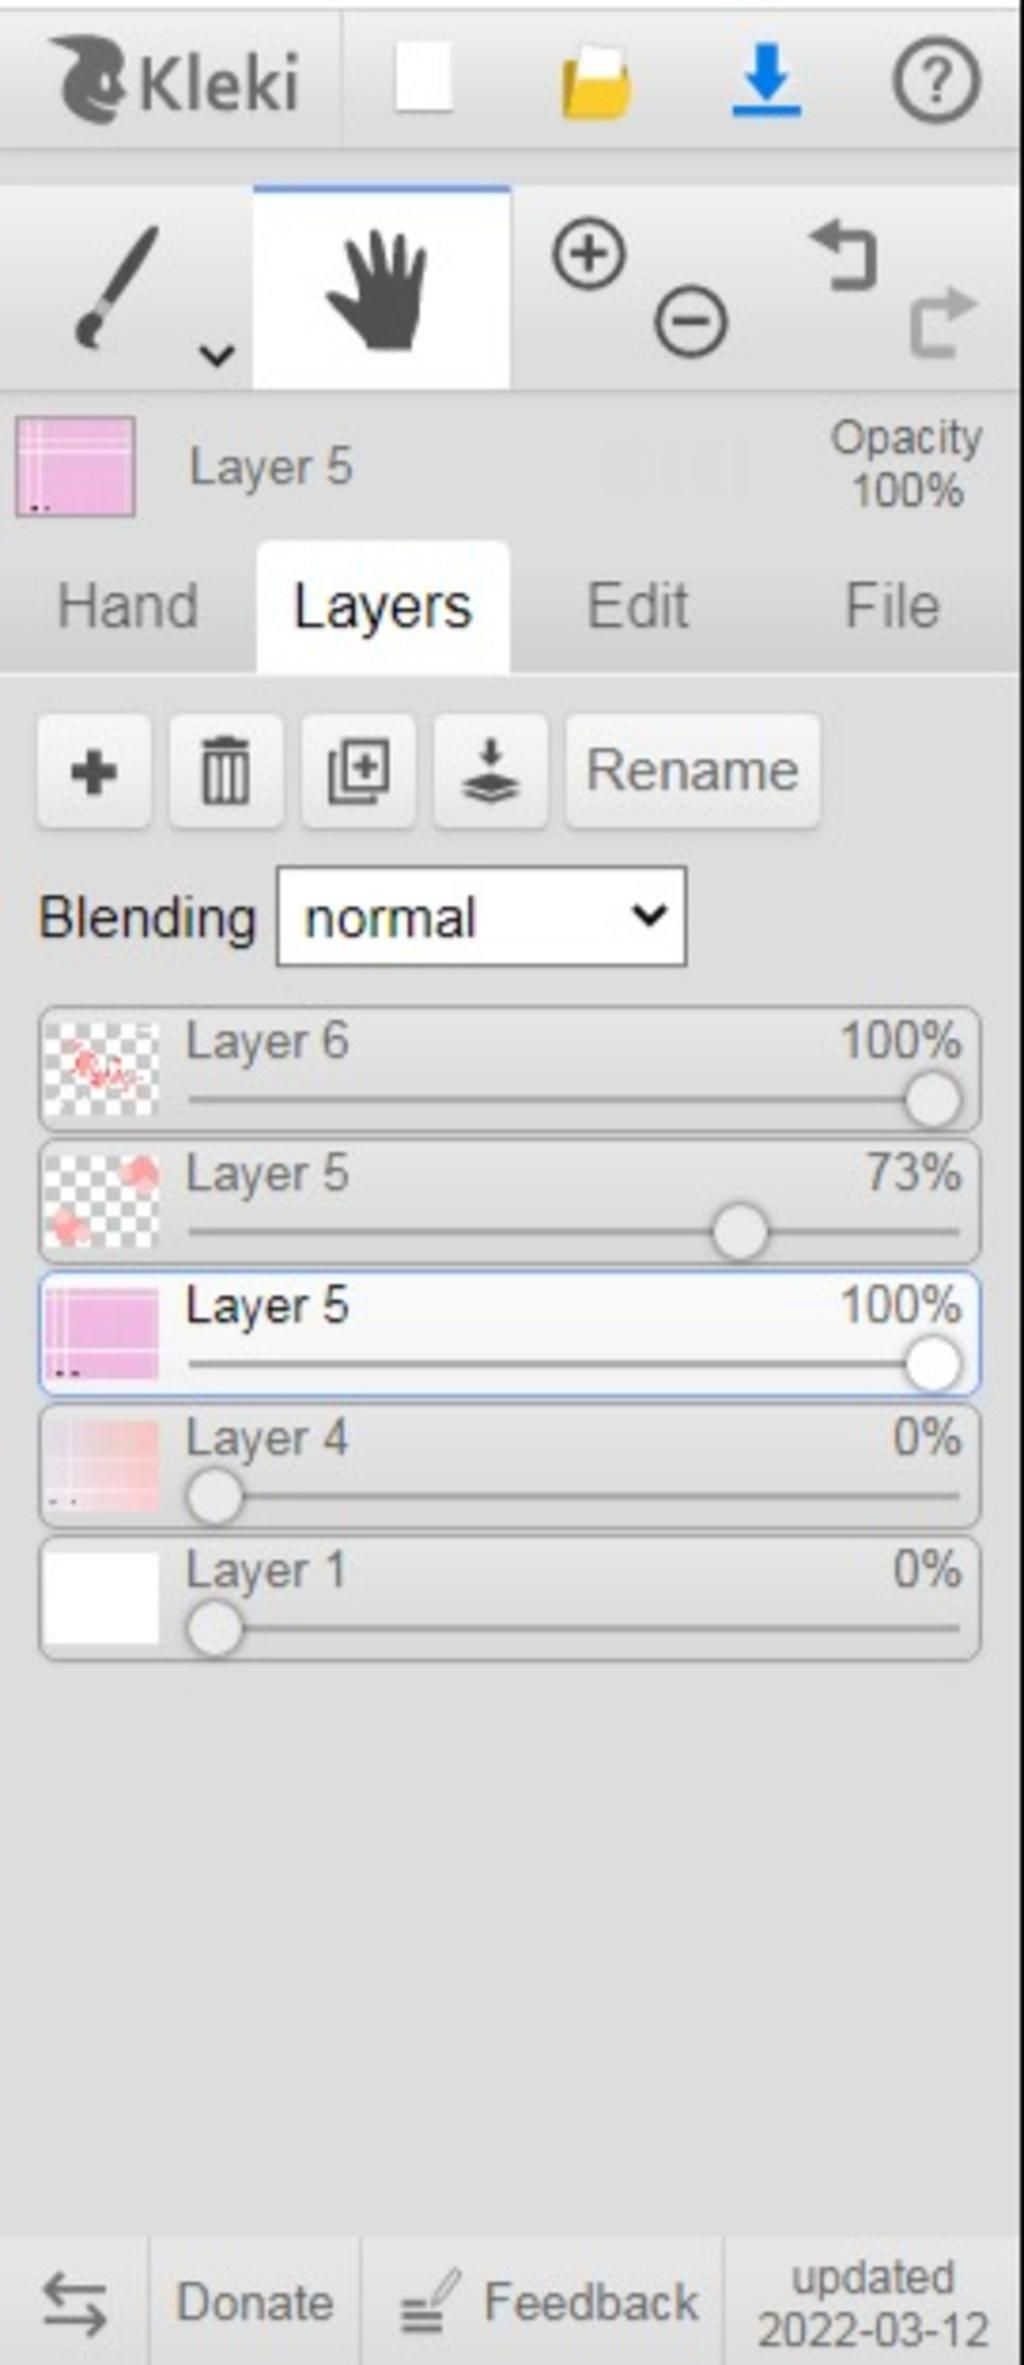1024x2365 pixels.
Task: Duplicate the current layer
Action: pos(358,772)
